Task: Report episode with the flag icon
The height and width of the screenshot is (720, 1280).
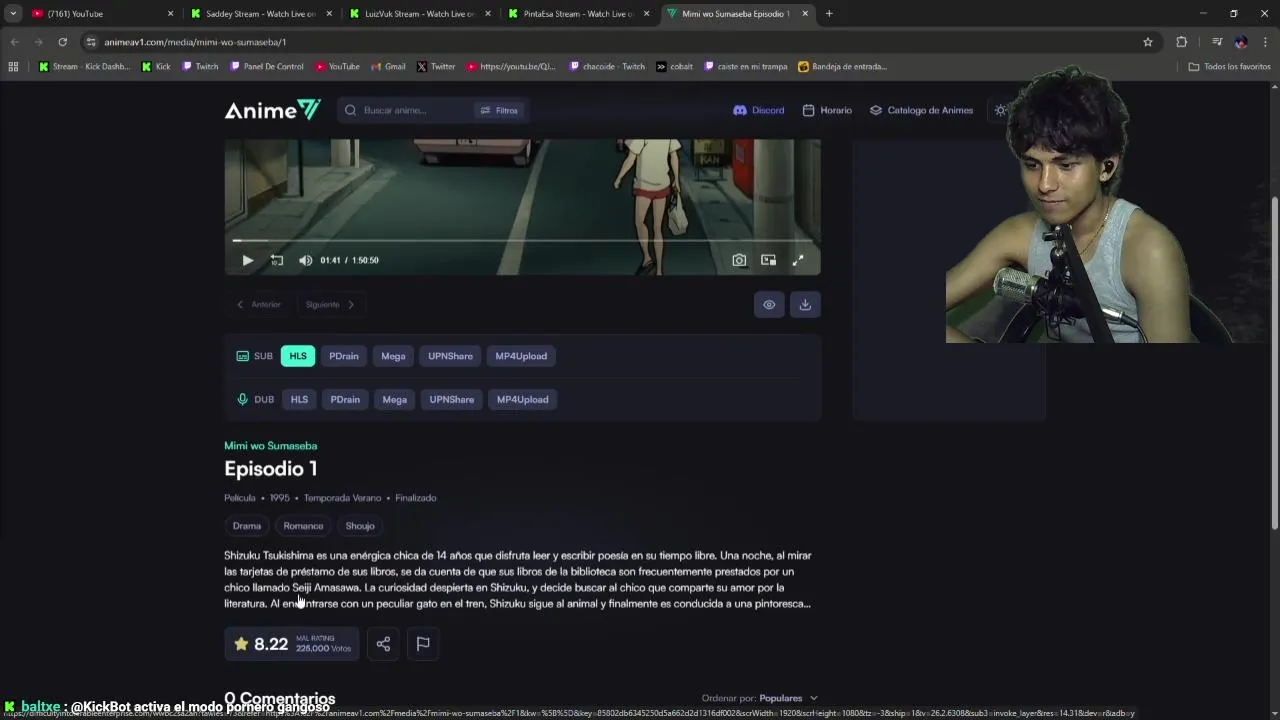Action: [423, 644]
